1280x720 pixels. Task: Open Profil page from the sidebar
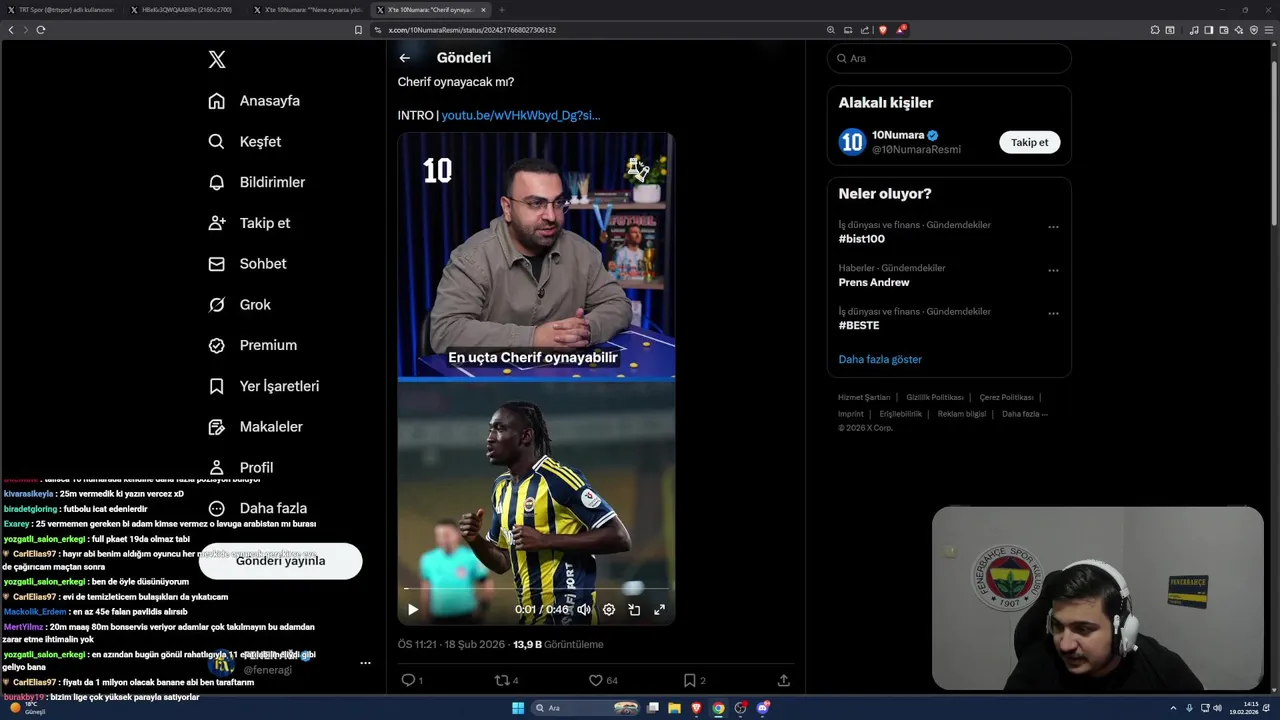240,467
